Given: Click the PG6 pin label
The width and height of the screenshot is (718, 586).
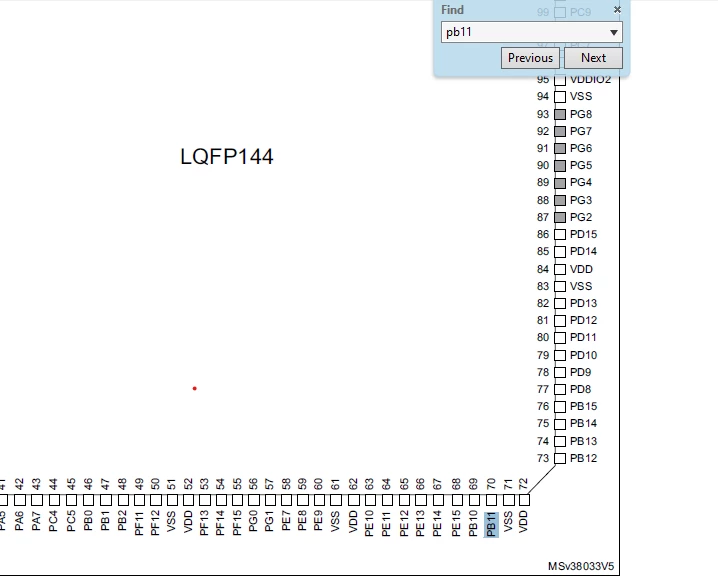Looking at the screenshot, I should (581, 148).
